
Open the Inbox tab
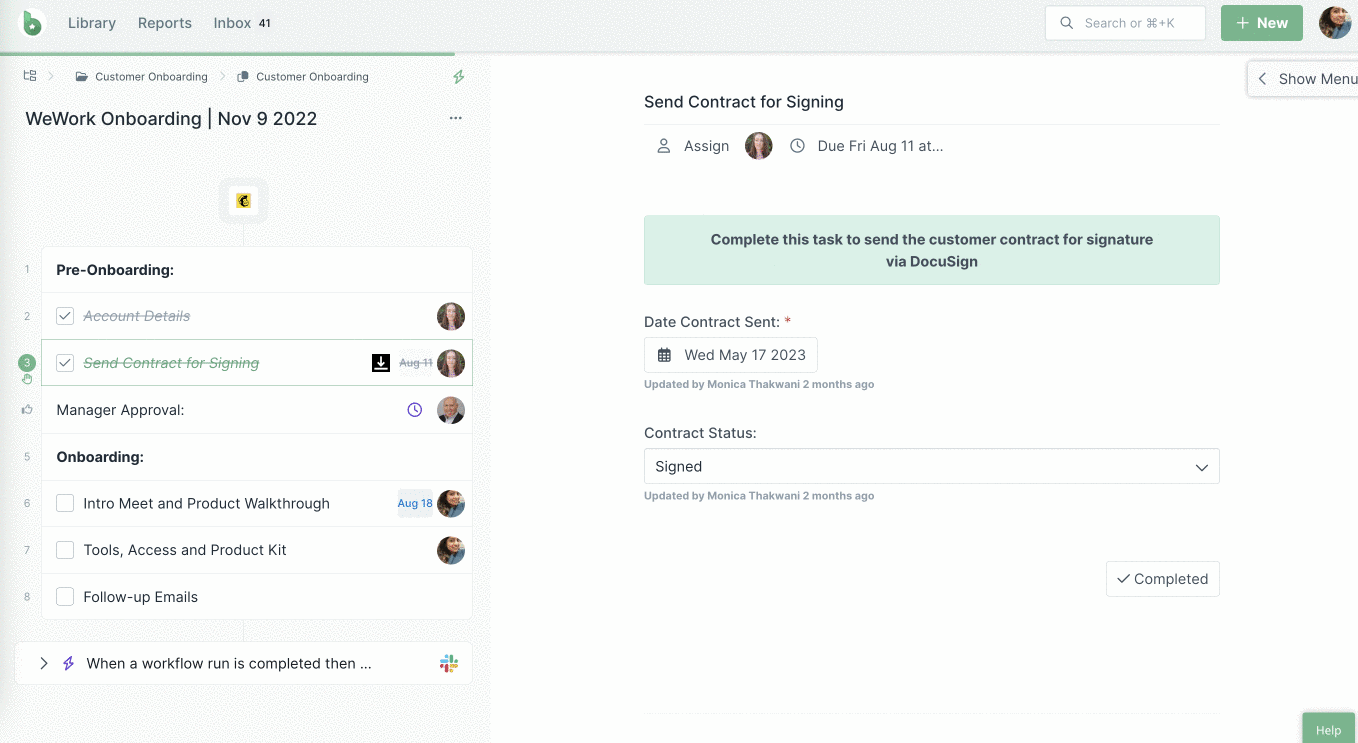232,23
